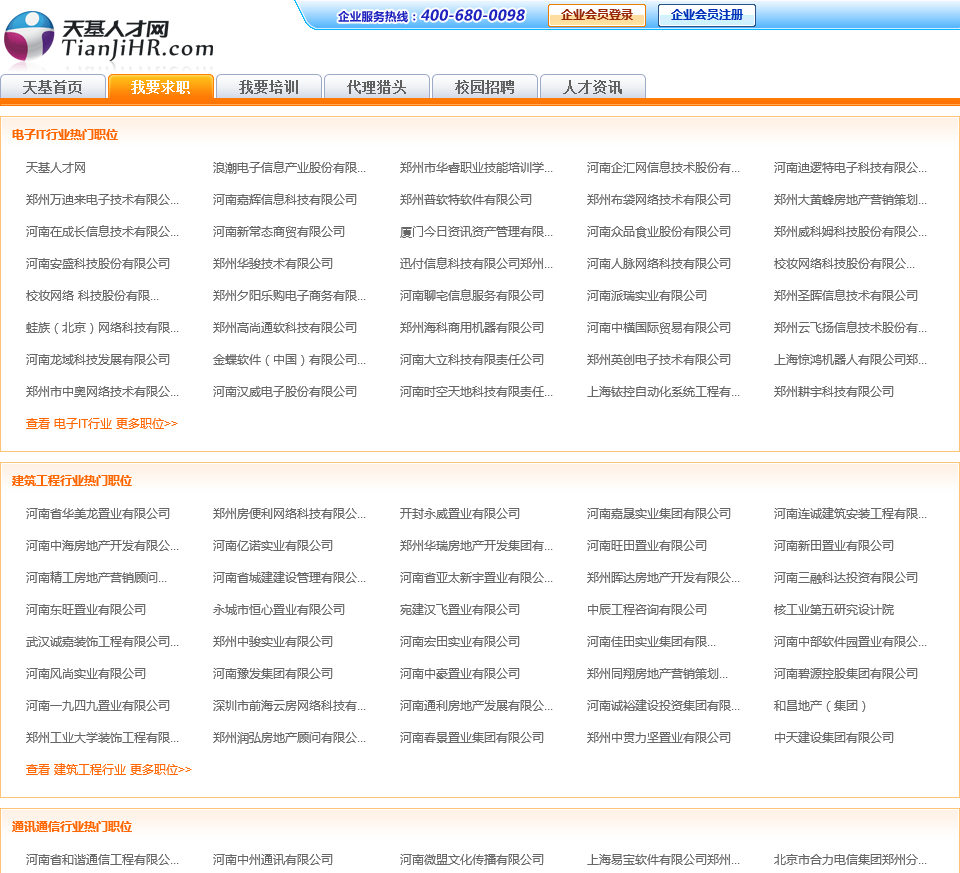Open 浪潮电子信息产业股份有限... link

[x=289, y=168]
